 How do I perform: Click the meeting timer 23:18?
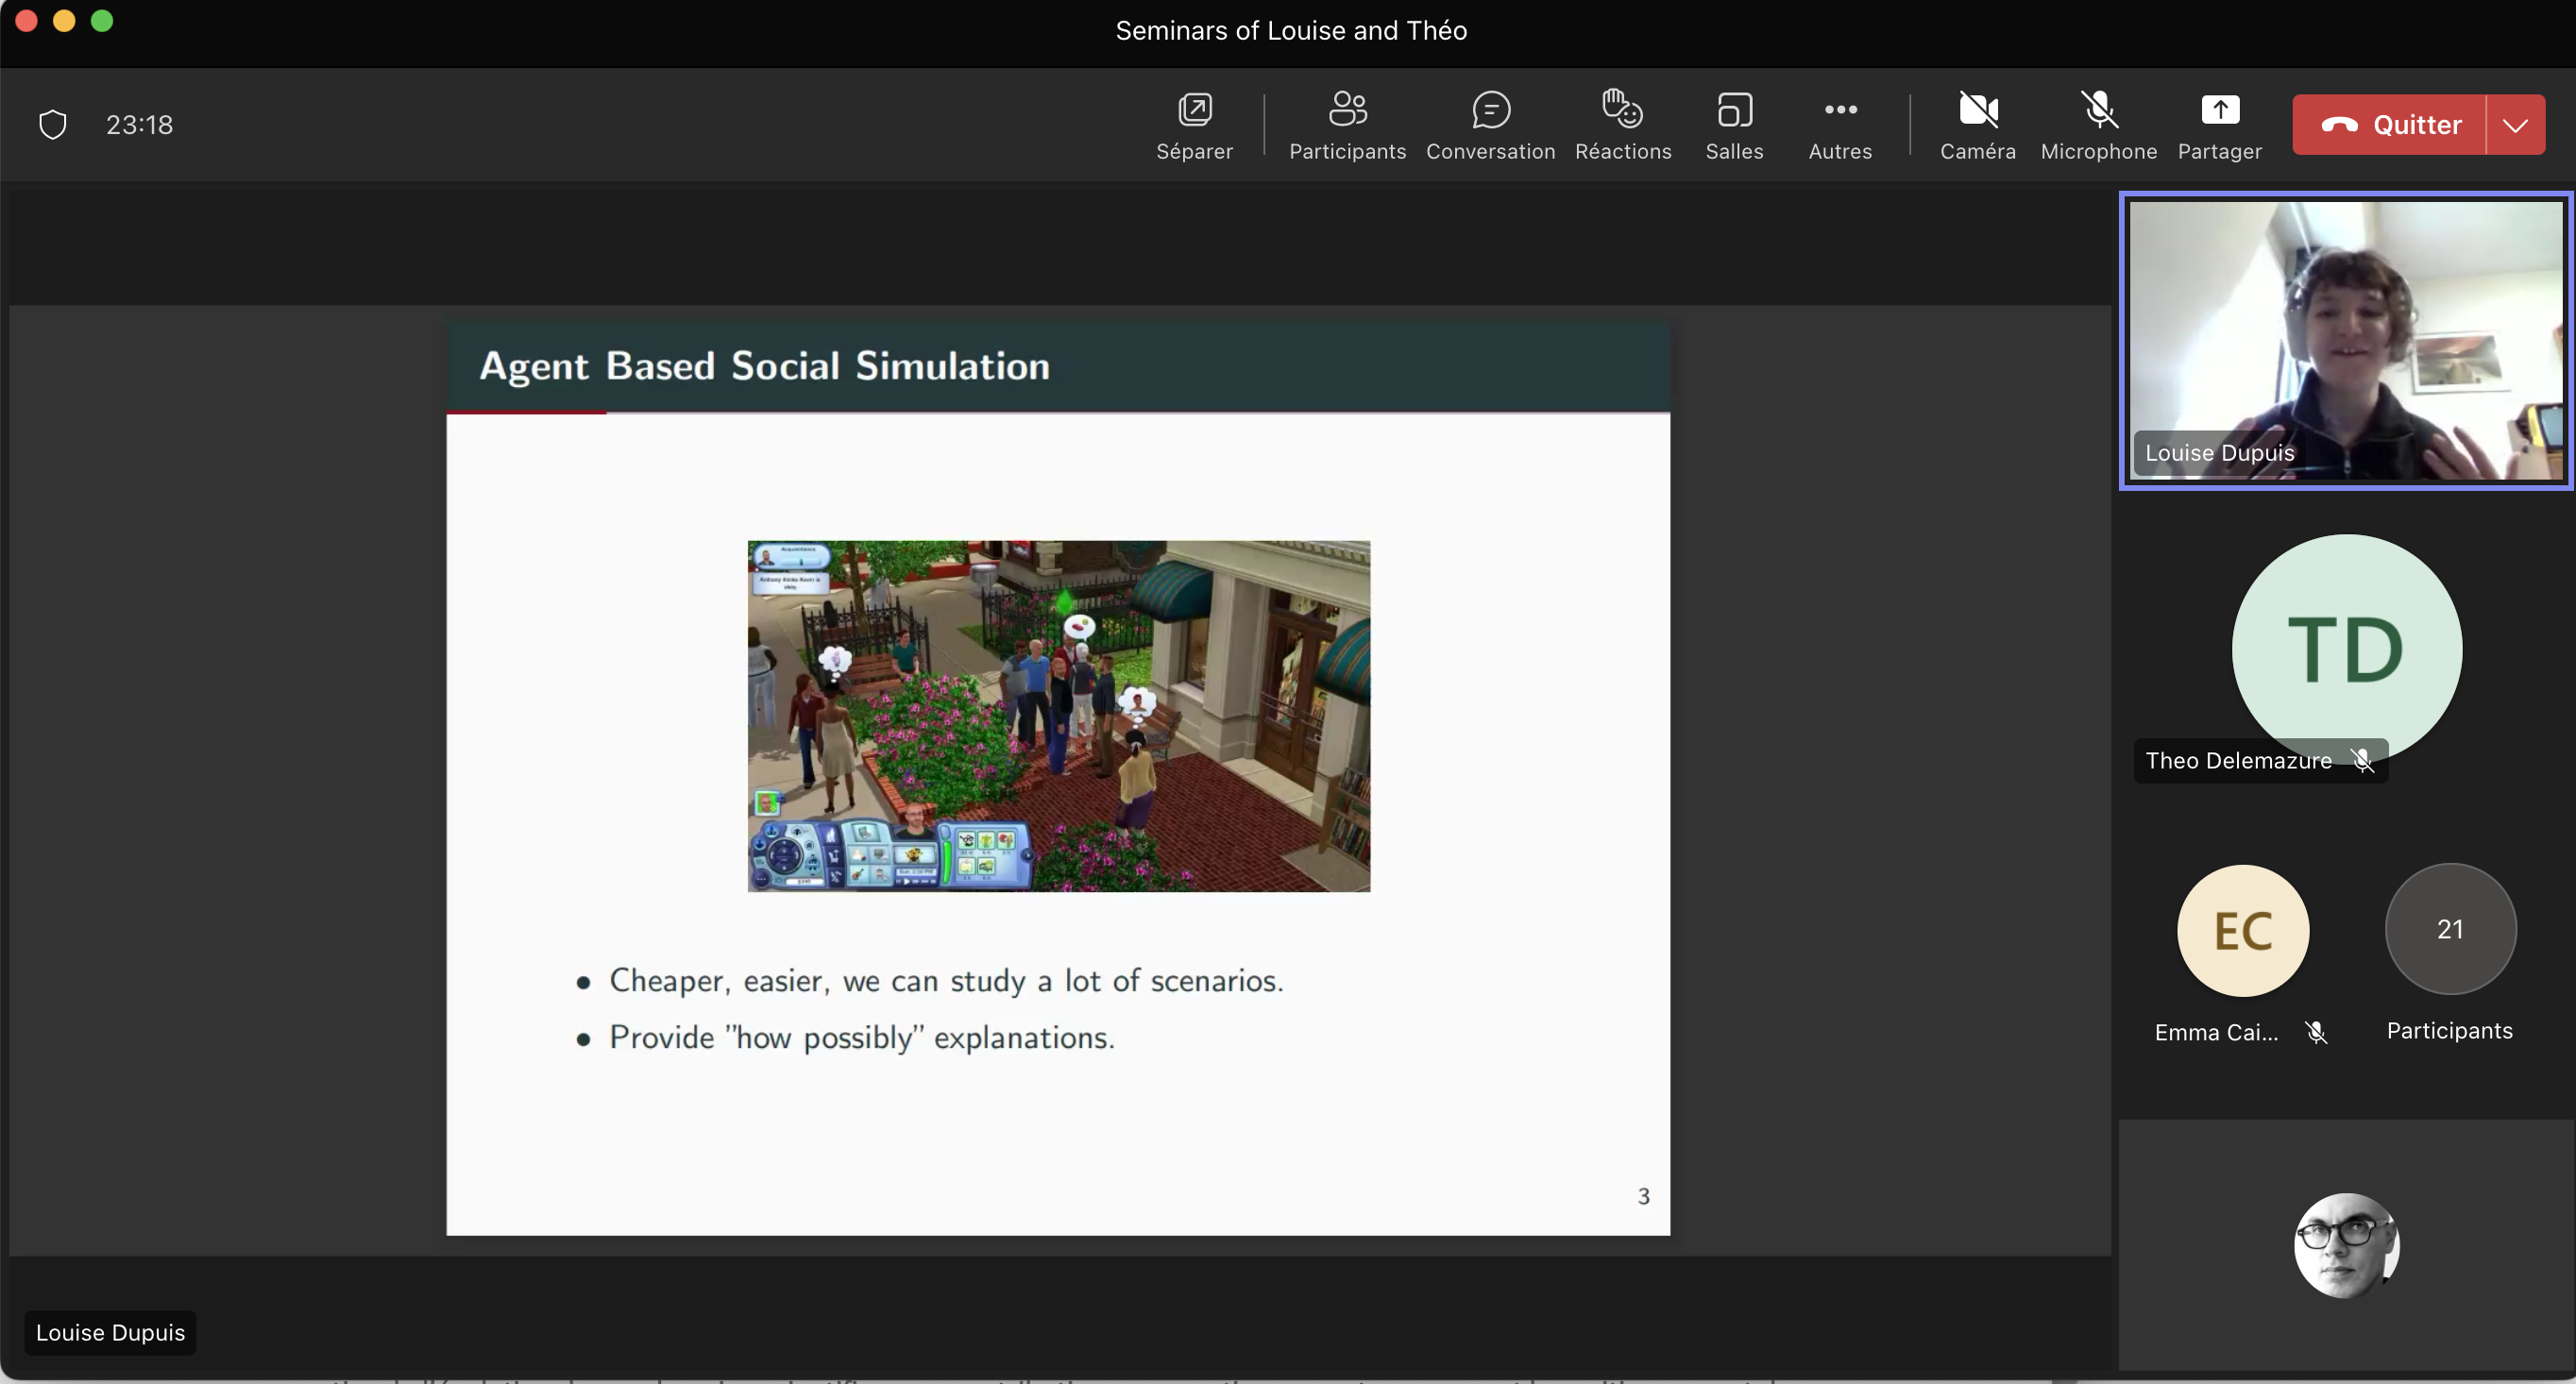point(140,124)
